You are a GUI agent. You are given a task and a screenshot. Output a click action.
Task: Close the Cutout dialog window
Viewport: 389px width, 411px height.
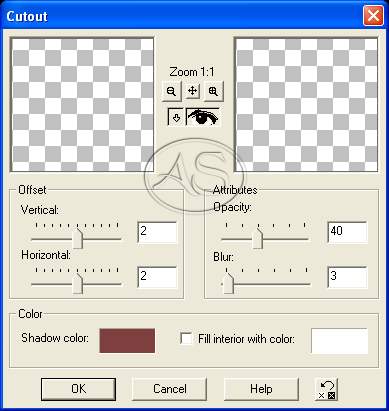click(x=373, y=16)
